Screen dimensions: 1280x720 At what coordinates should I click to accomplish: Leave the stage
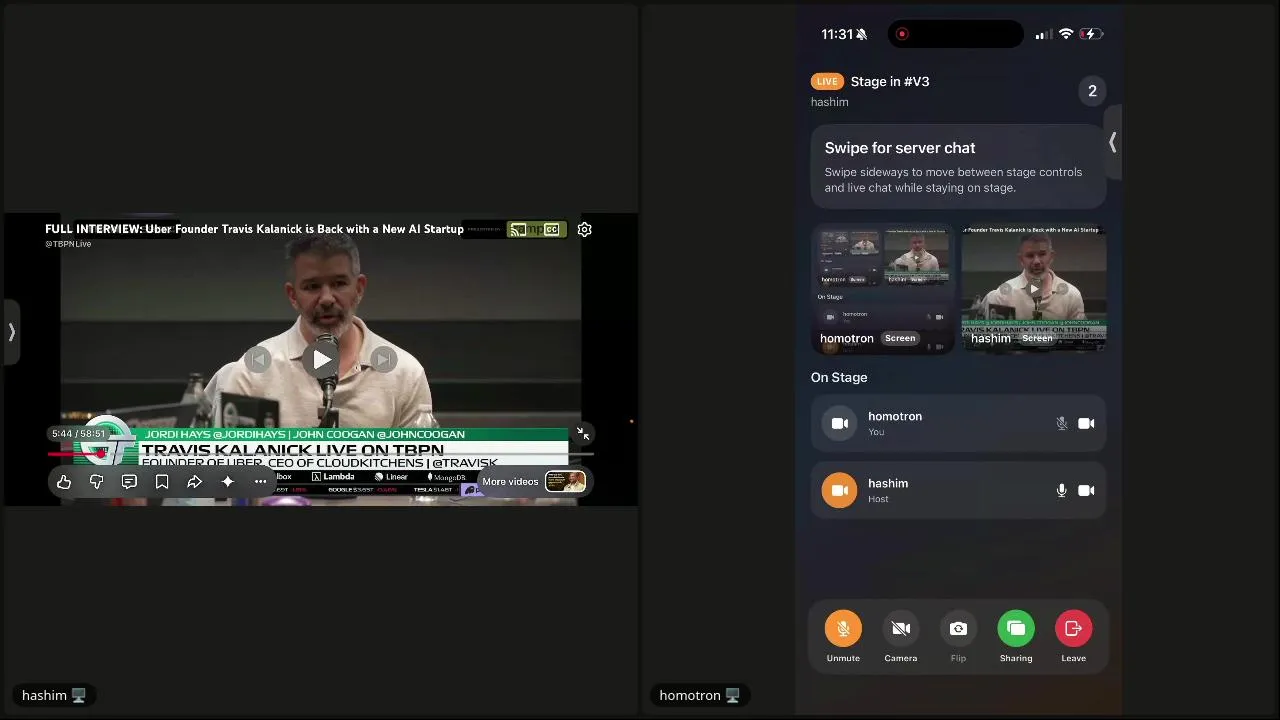1073,629
